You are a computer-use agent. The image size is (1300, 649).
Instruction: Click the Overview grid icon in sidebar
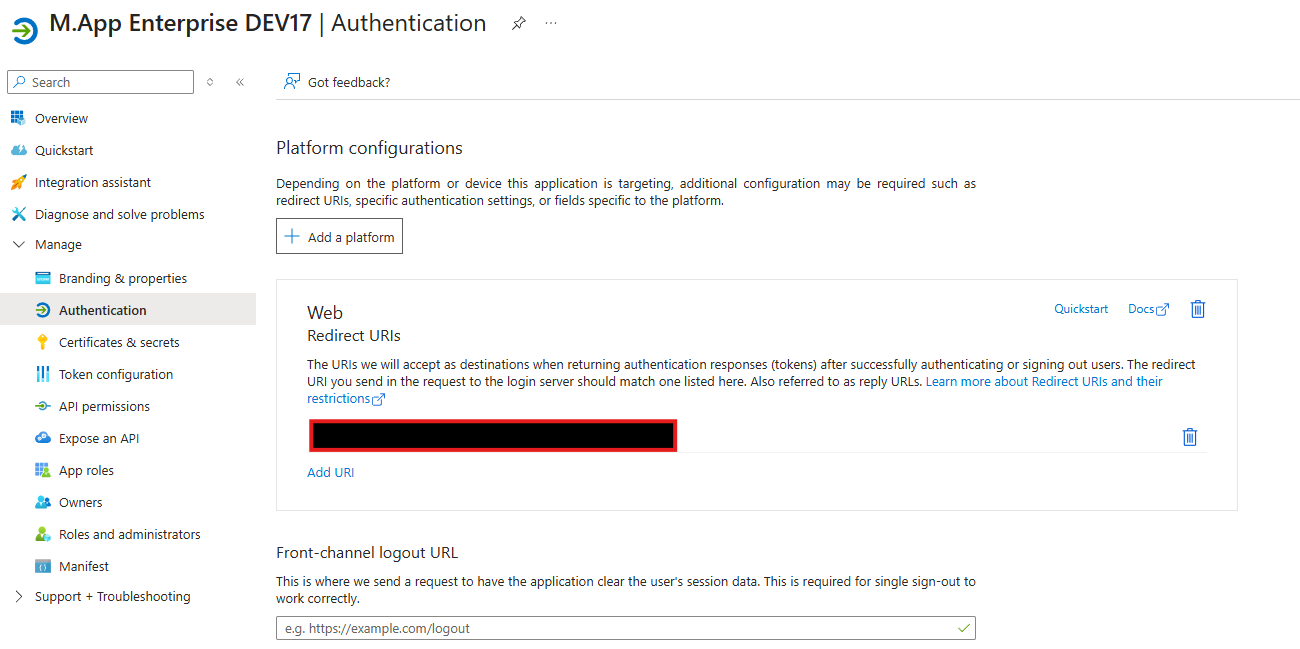(17, 118)
